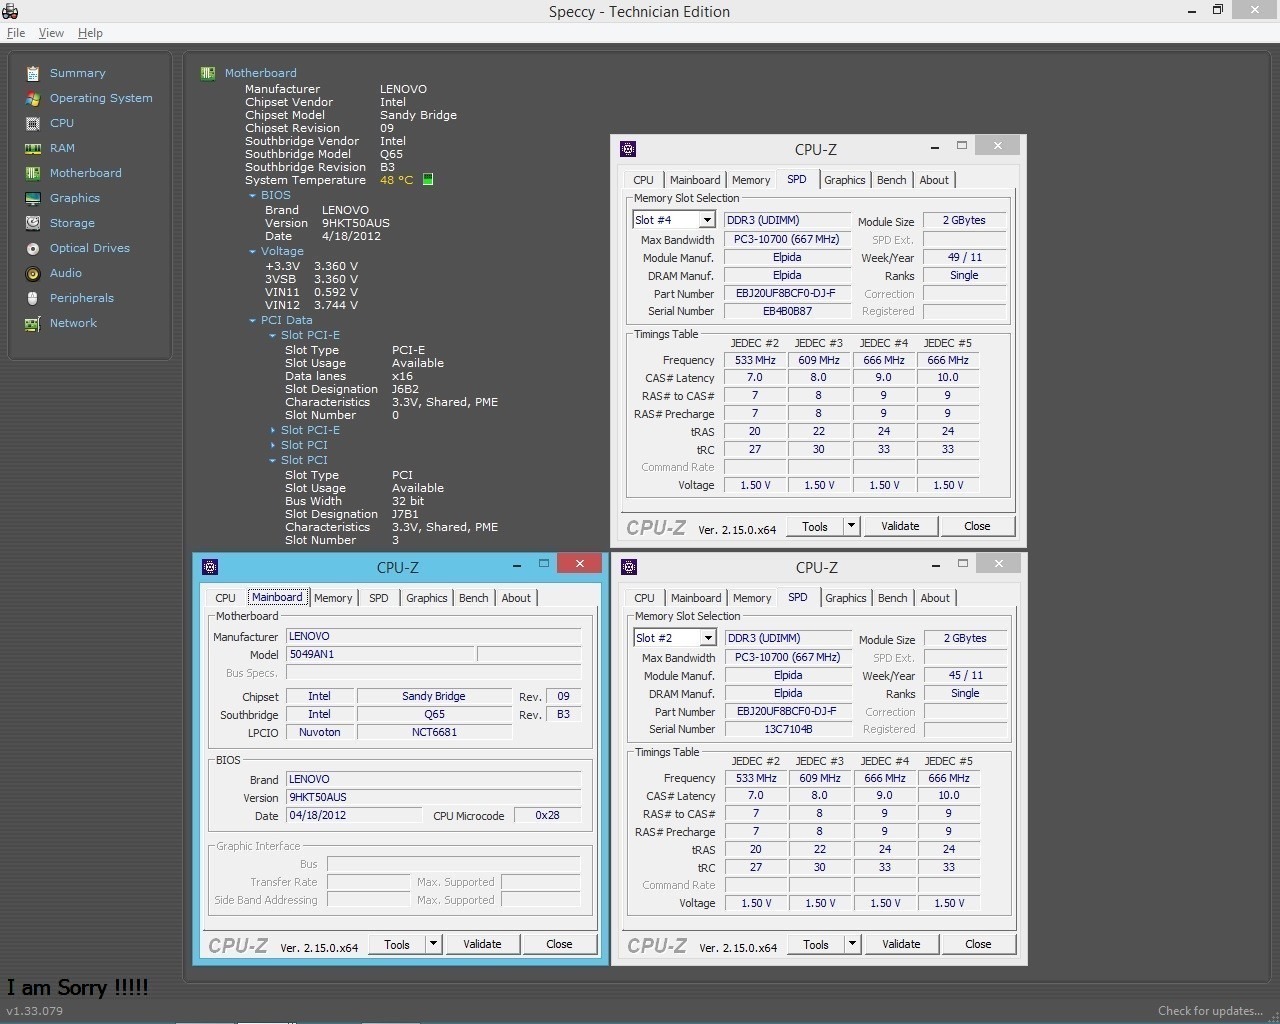Click the Motherboard heading icon in details pane
Screen dimensions: 1280x1024
point(208,73)
